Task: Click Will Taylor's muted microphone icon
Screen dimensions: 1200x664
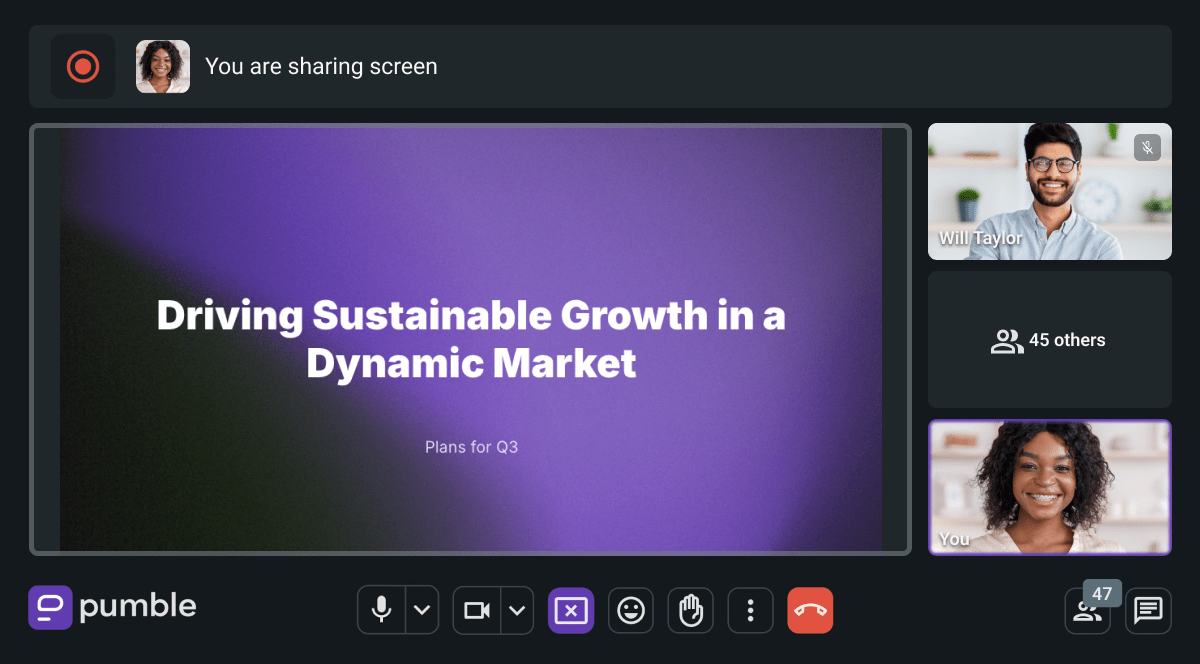Action: 1147,148
